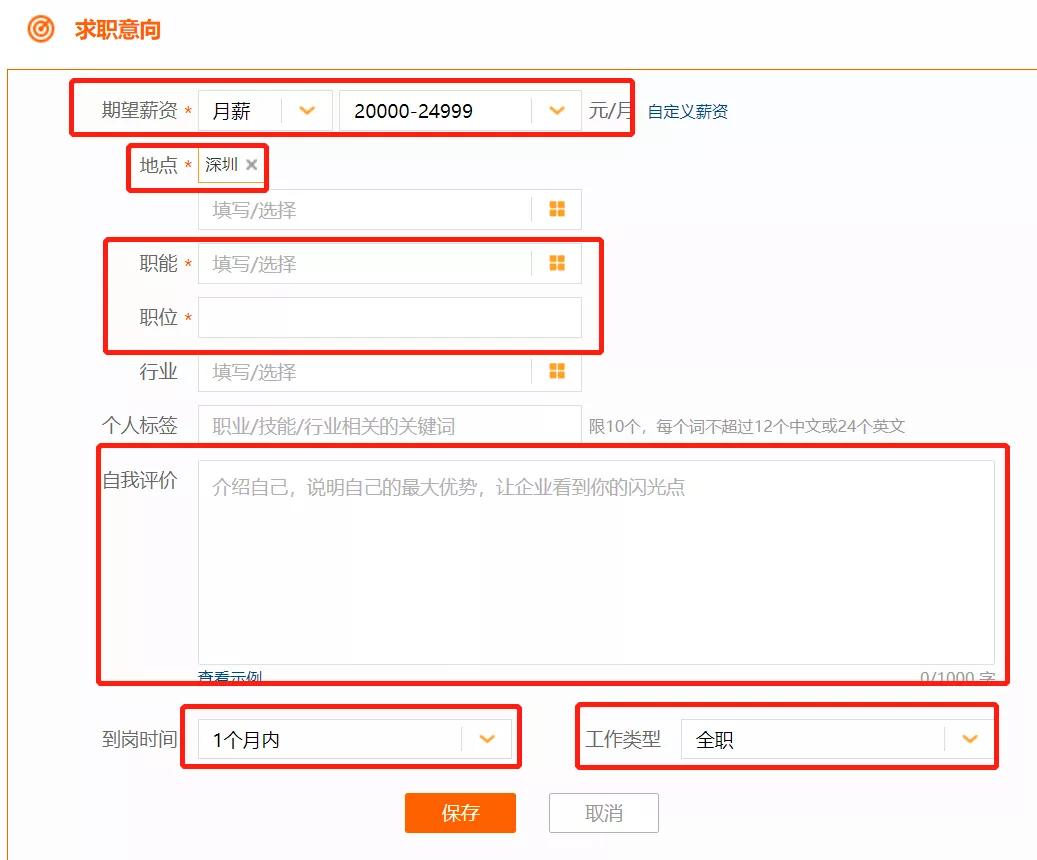Screen dimensions: 1037x860
Task: Open the 20000-24999 salary range dropdown
Action: (x=556, y=111)
